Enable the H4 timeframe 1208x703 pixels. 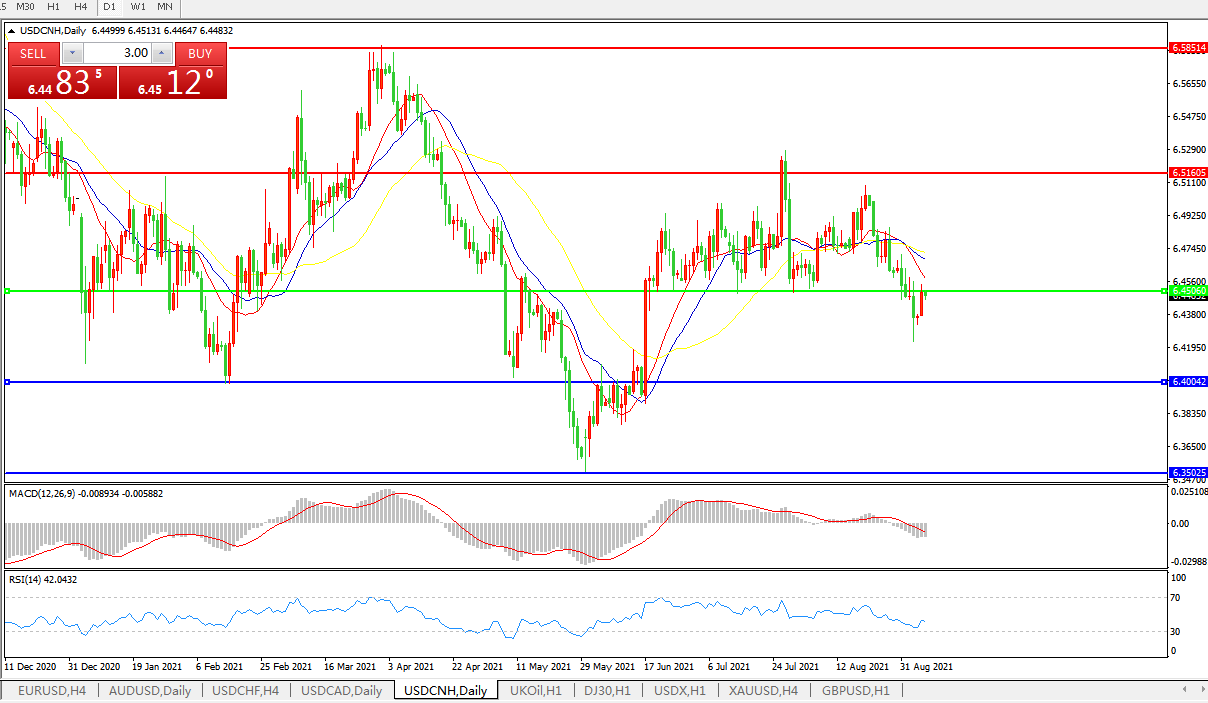(x=81, y=7)
